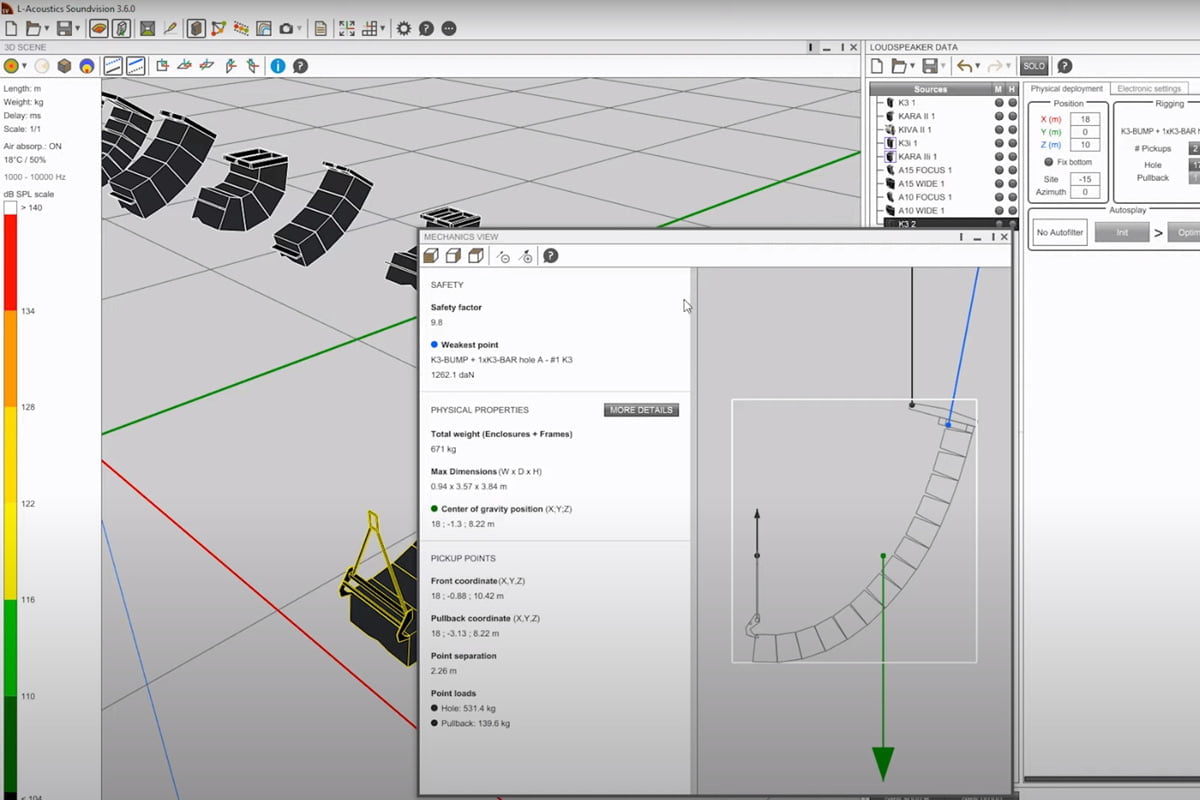Screen dimensions: 1200x800
Task: Toggle the loudspeaker data panel icon
Action: [120, 28]
